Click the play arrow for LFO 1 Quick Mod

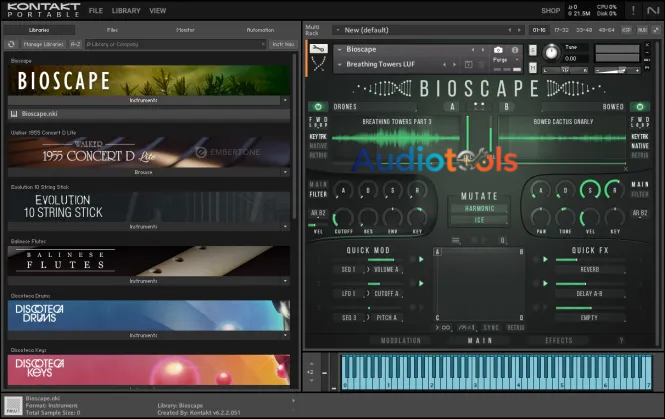click(x=421, y=283)
